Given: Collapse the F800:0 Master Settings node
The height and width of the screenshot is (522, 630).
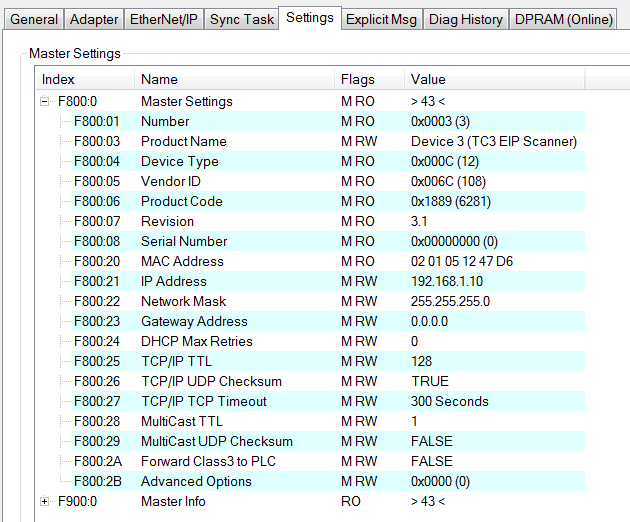Looking at the screenshot, I should point(45,101).
